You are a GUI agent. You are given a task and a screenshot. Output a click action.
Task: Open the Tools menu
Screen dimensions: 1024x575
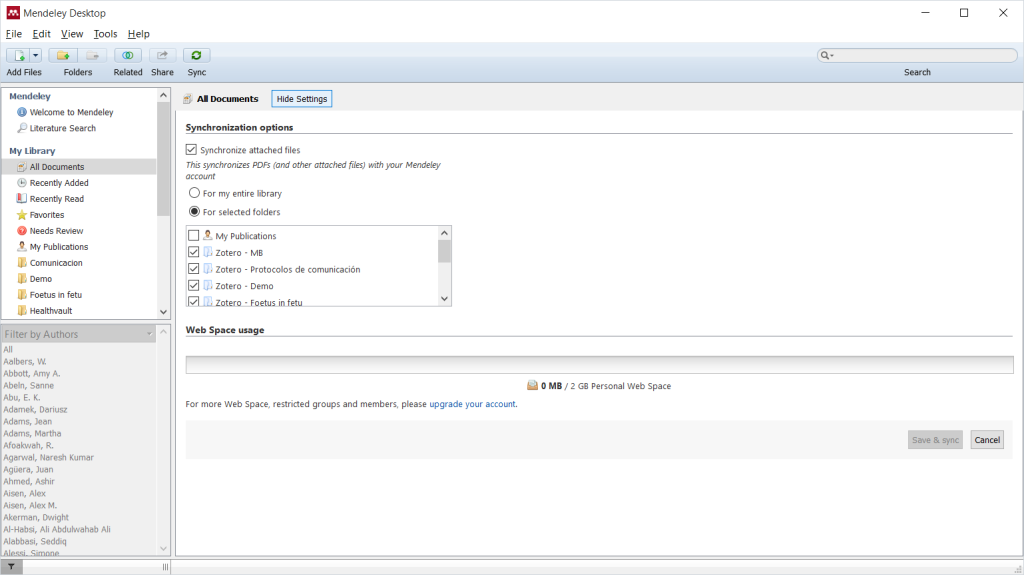(x=105, y=34)
